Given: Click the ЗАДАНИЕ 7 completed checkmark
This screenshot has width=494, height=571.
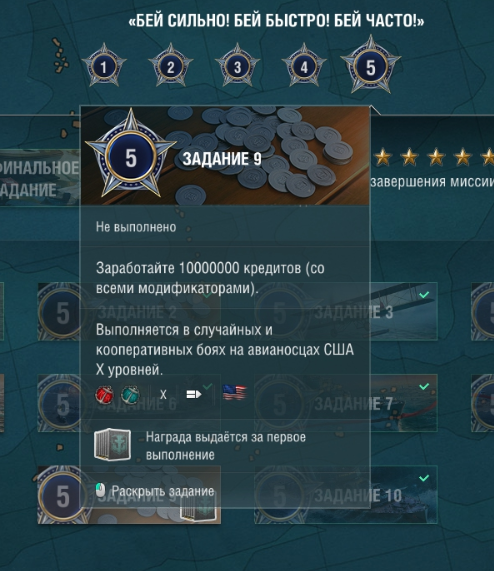Looking at the screenshot, I should coord(424,386).
